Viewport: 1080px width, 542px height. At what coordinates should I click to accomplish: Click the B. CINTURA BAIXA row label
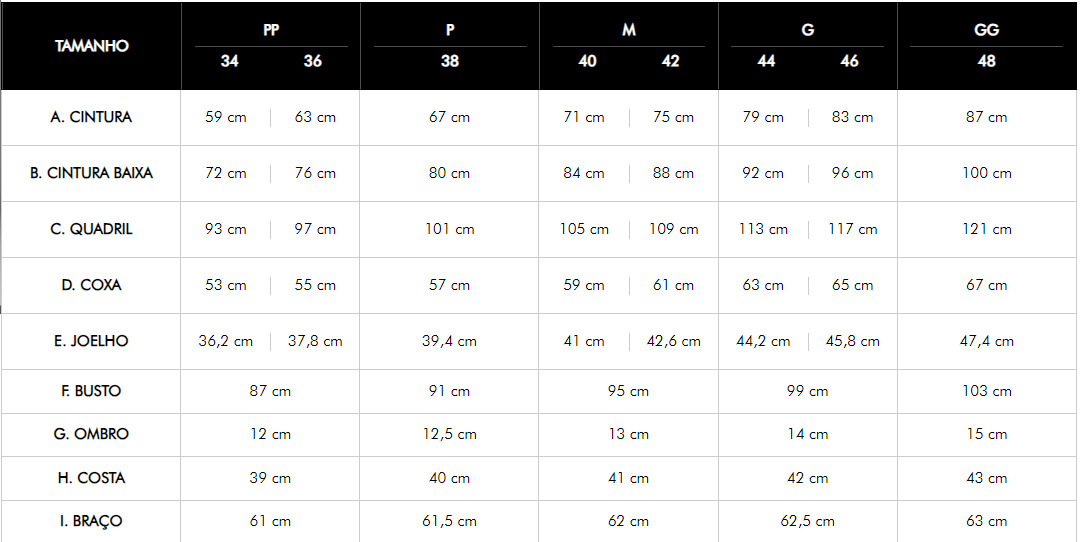click(91, 173)
